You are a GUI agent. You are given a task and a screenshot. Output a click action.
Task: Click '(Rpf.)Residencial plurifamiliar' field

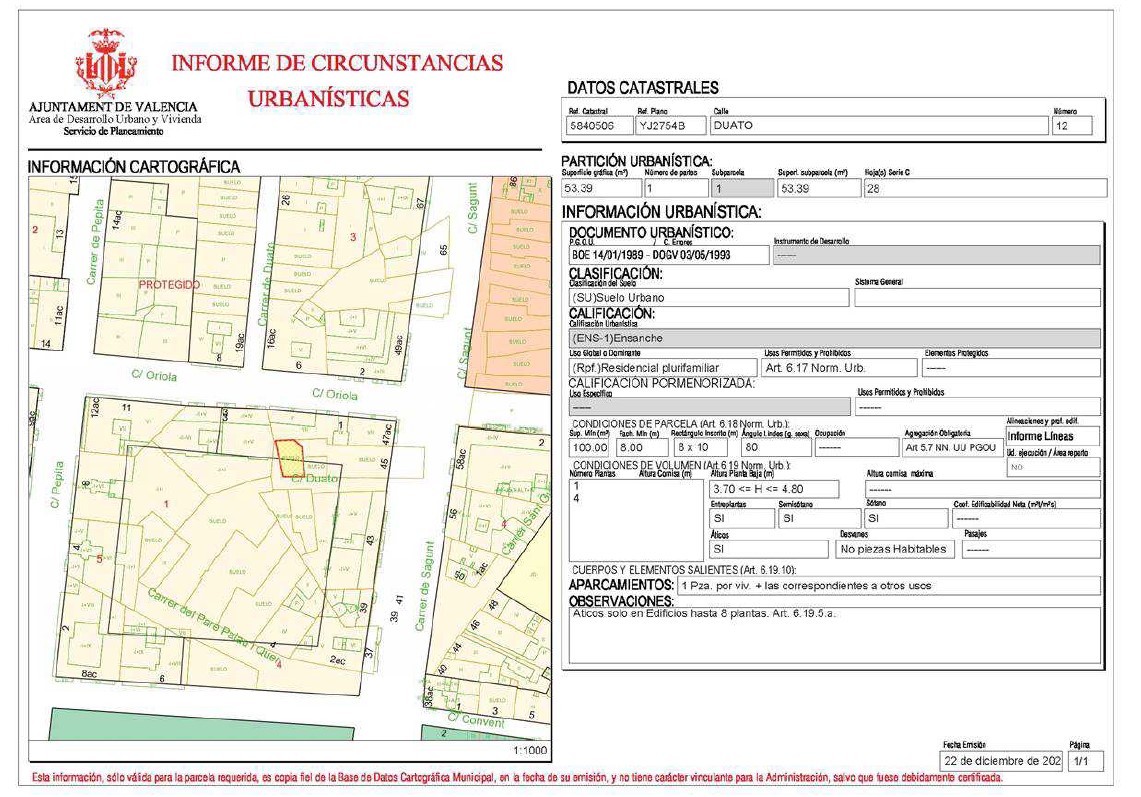click(663, 368)
